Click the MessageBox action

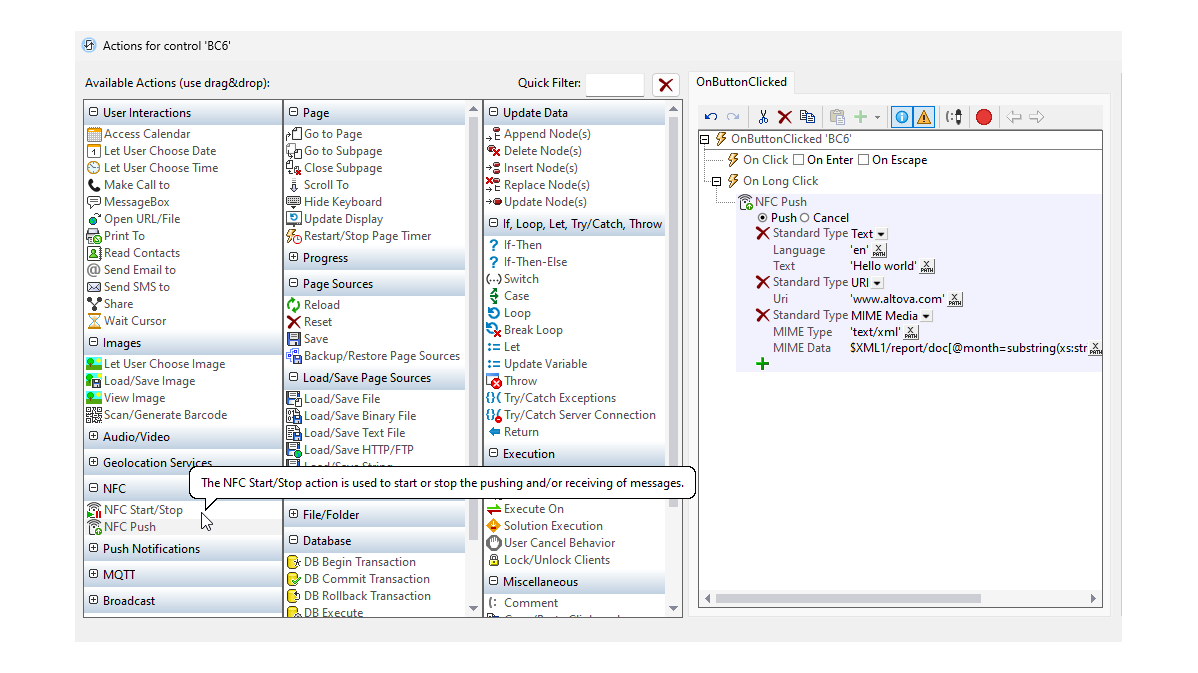(136, 202)
